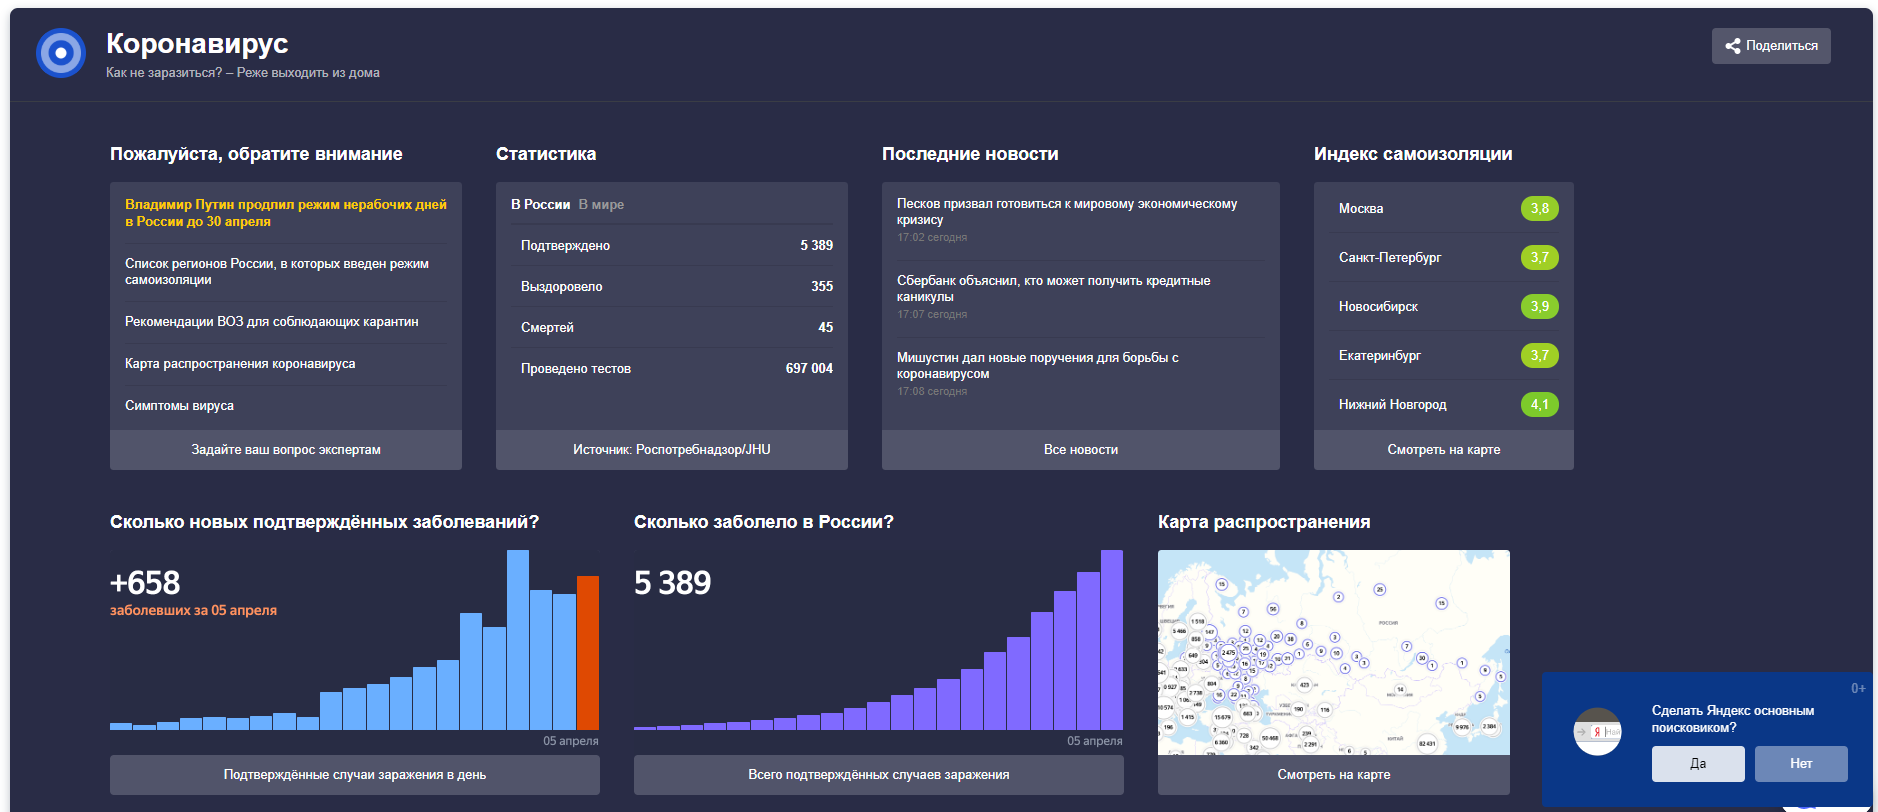Click the Источник: Роспотребнадзор/JHU footer
This screenshot has height=812, width=1878.
coord(672,450)
